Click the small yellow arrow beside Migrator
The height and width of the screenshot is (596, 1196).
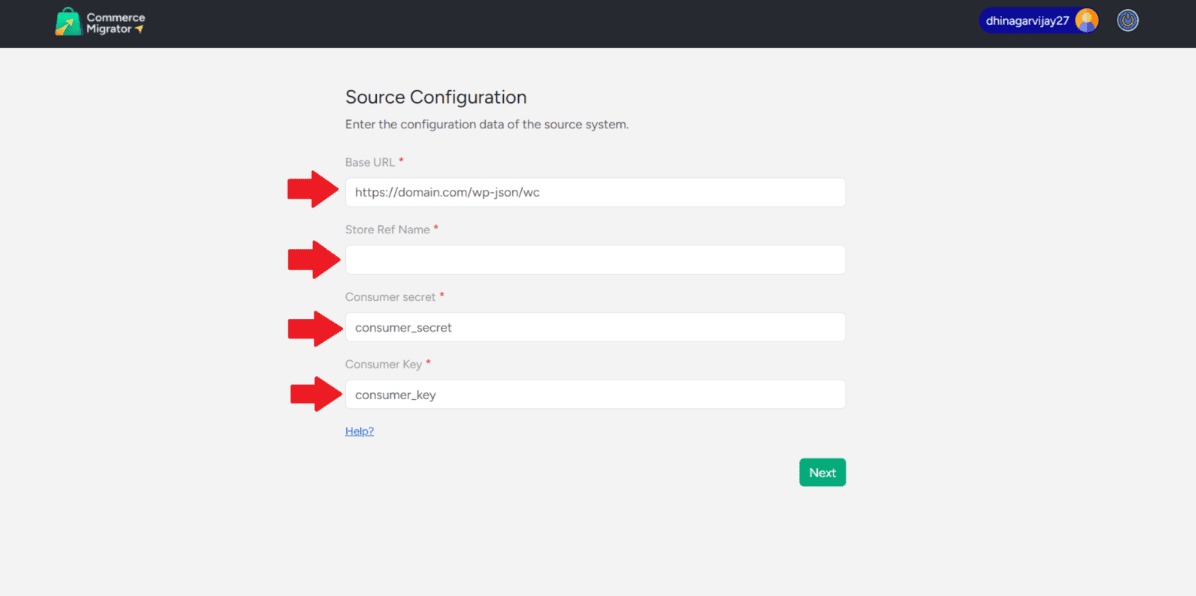[139, 29]
